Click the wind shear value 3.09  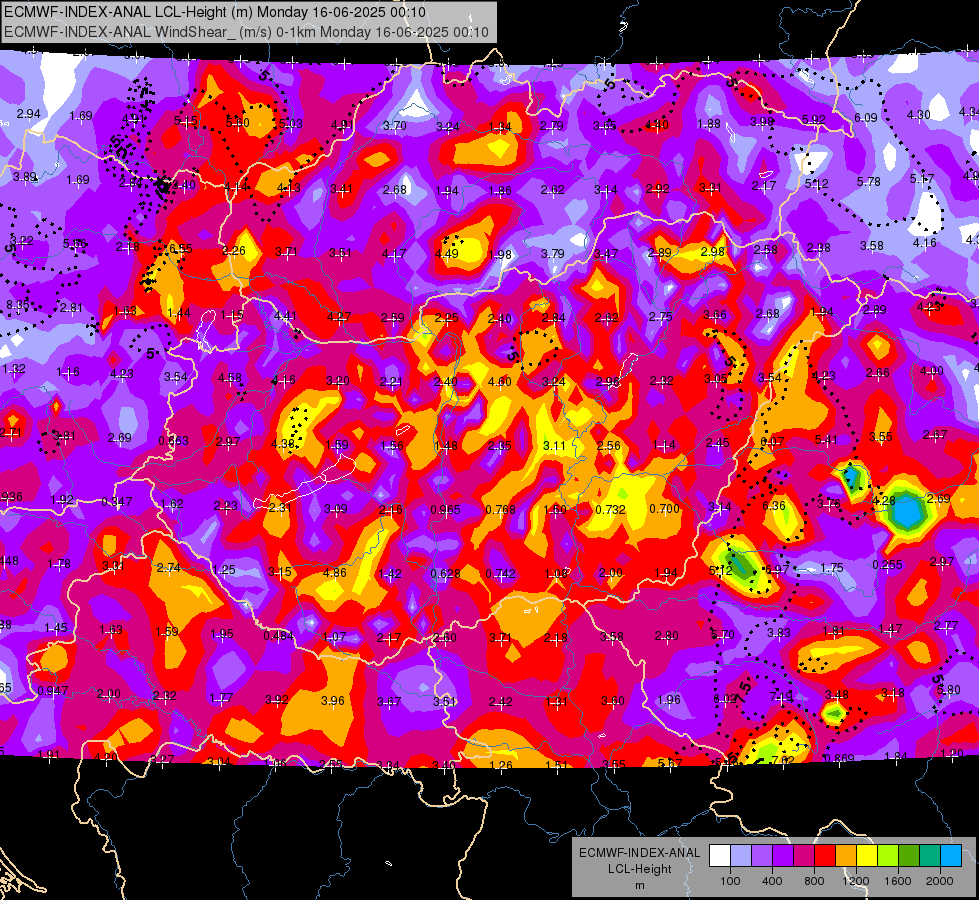pyautogui.click(x=335, y=509)
